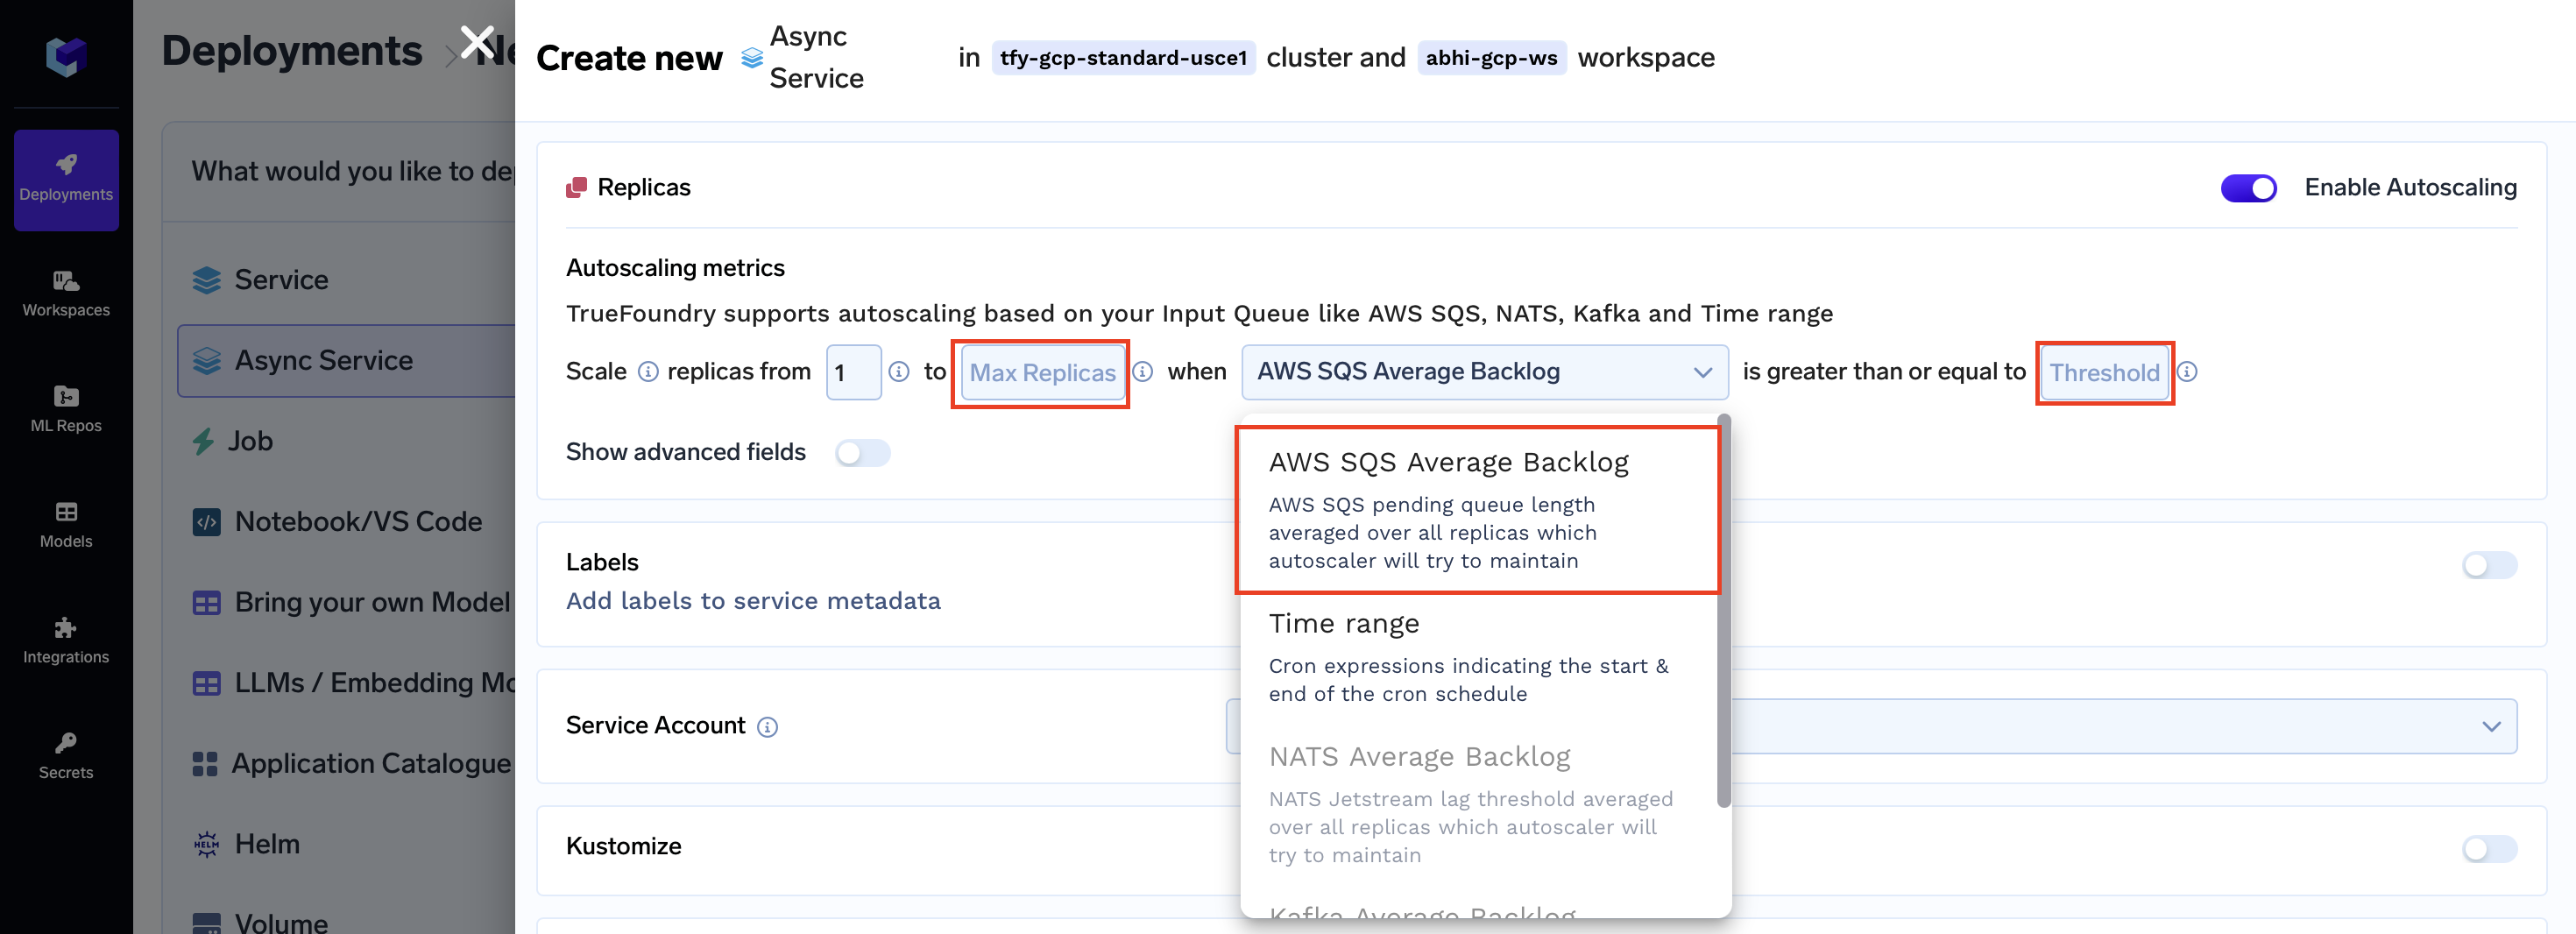2576x934 pixels.
Task: Select AWS SQS Average Backlog option
Action: (x=1478, y=510)
